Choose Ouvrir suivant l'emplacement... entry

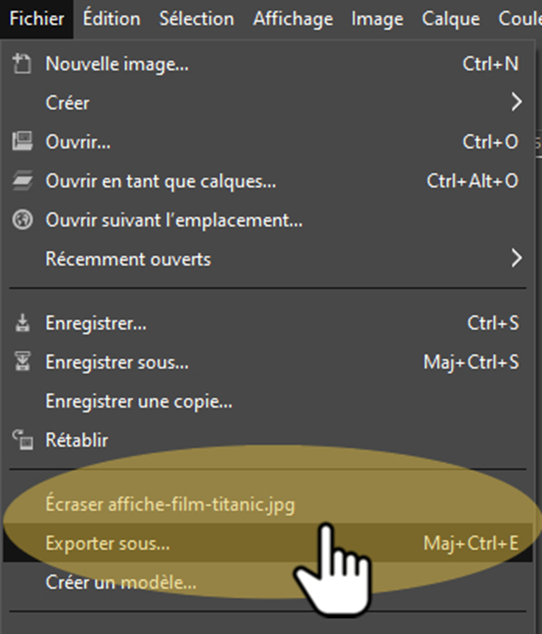pyautogui.click(x=268, y=220)
